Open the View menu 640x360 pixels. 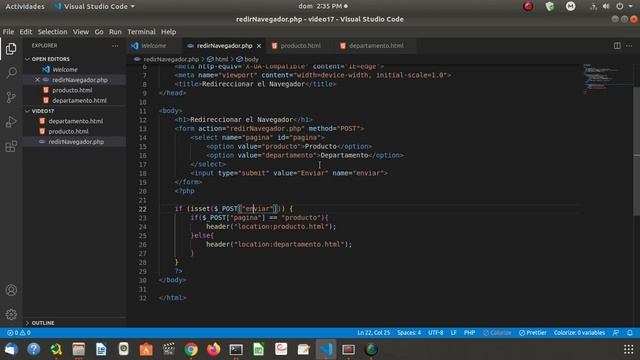pyautogui.click(x=80, y=32)
